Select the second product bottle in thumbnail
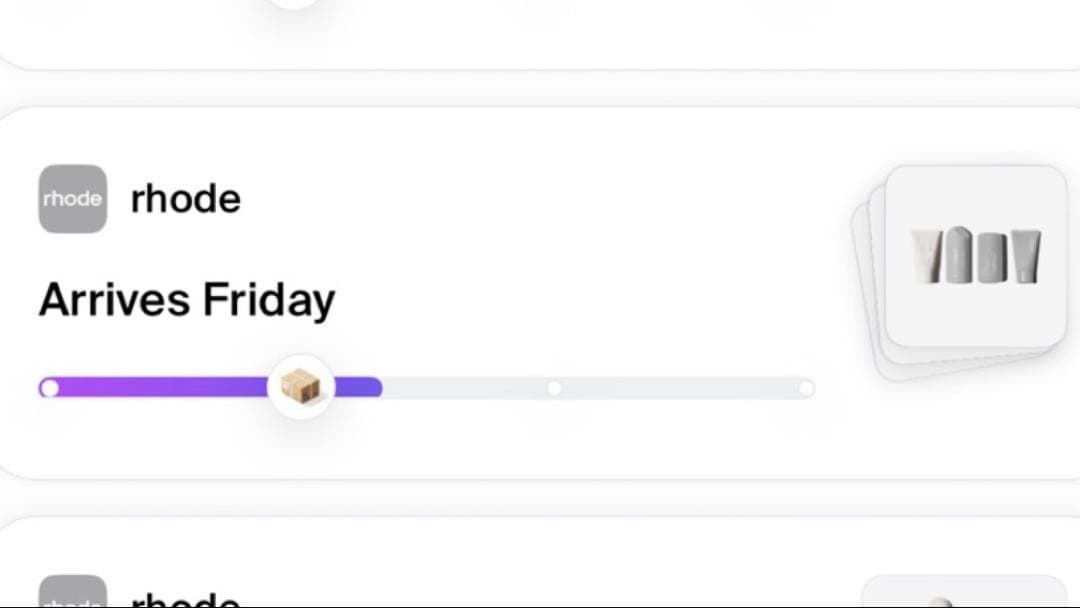Screen dimensions: 1080x608 pos(957,255)
